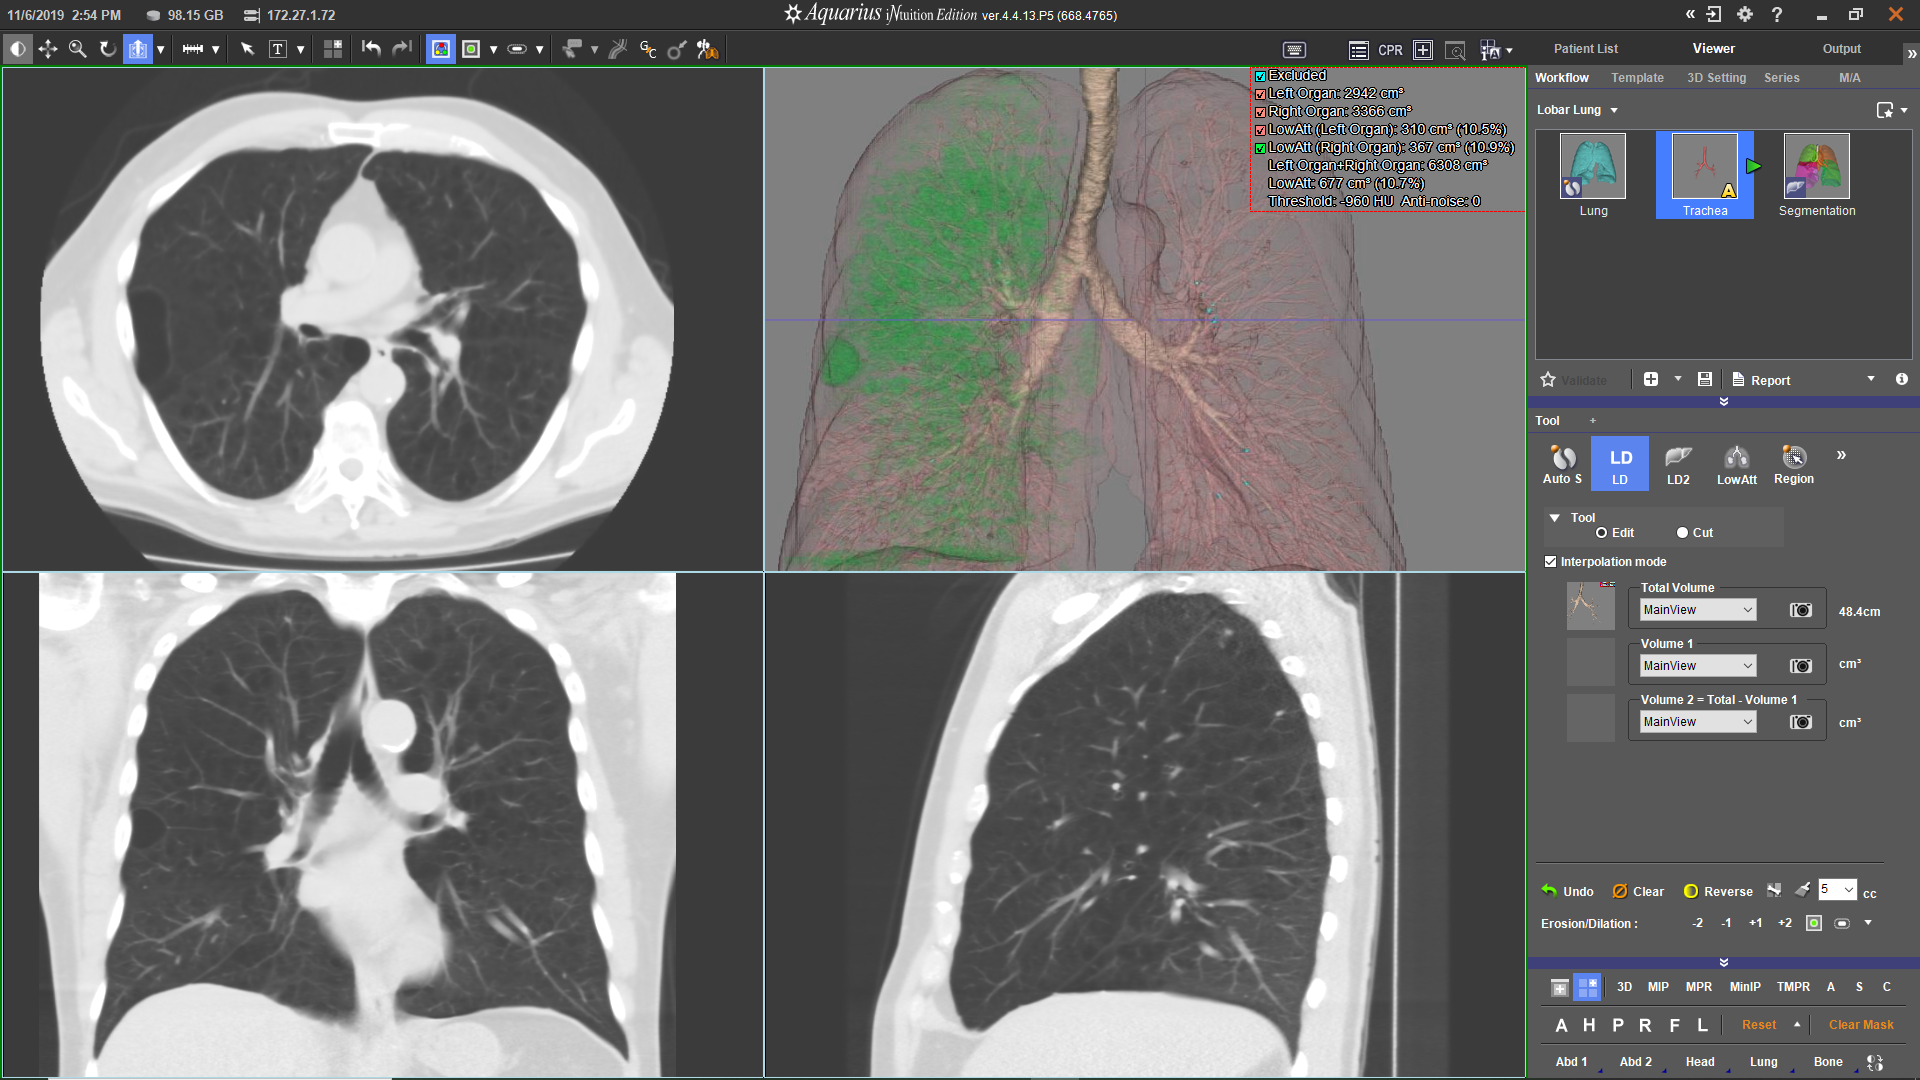Expand more tools double chevron
The height and width of the screenshot is (1080, 1920).
coord(1841,456)
